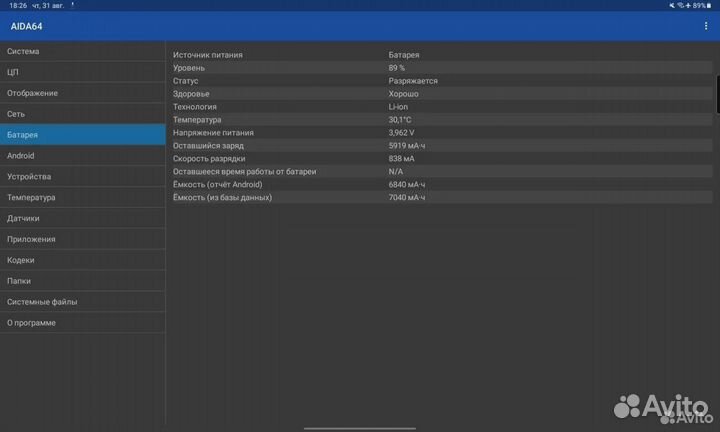Open the three-dot overflow menu
Image resolution: width=720 pixels, height=432 pixels.
click(705, 26)
